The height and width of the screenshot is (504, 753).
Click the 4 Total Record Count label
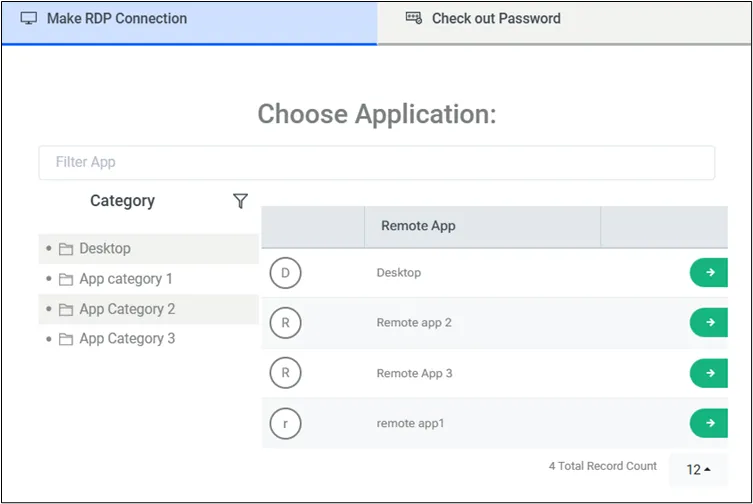[x=603, y=466]
